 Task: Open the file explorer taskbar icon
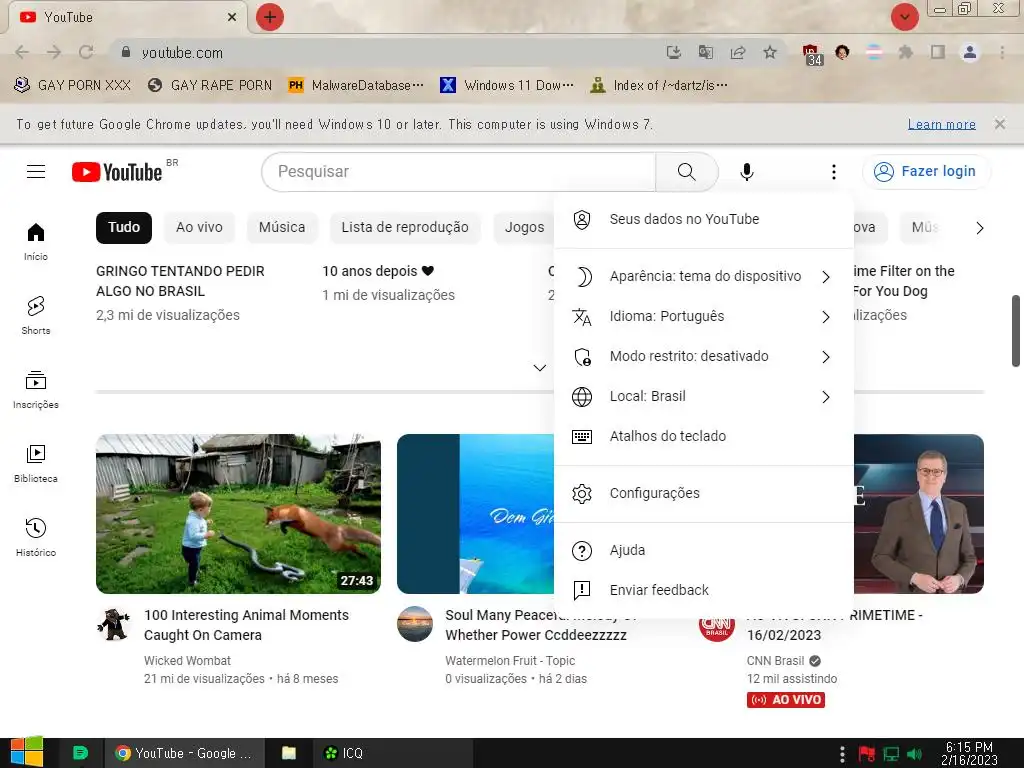[x=289, y=753]
